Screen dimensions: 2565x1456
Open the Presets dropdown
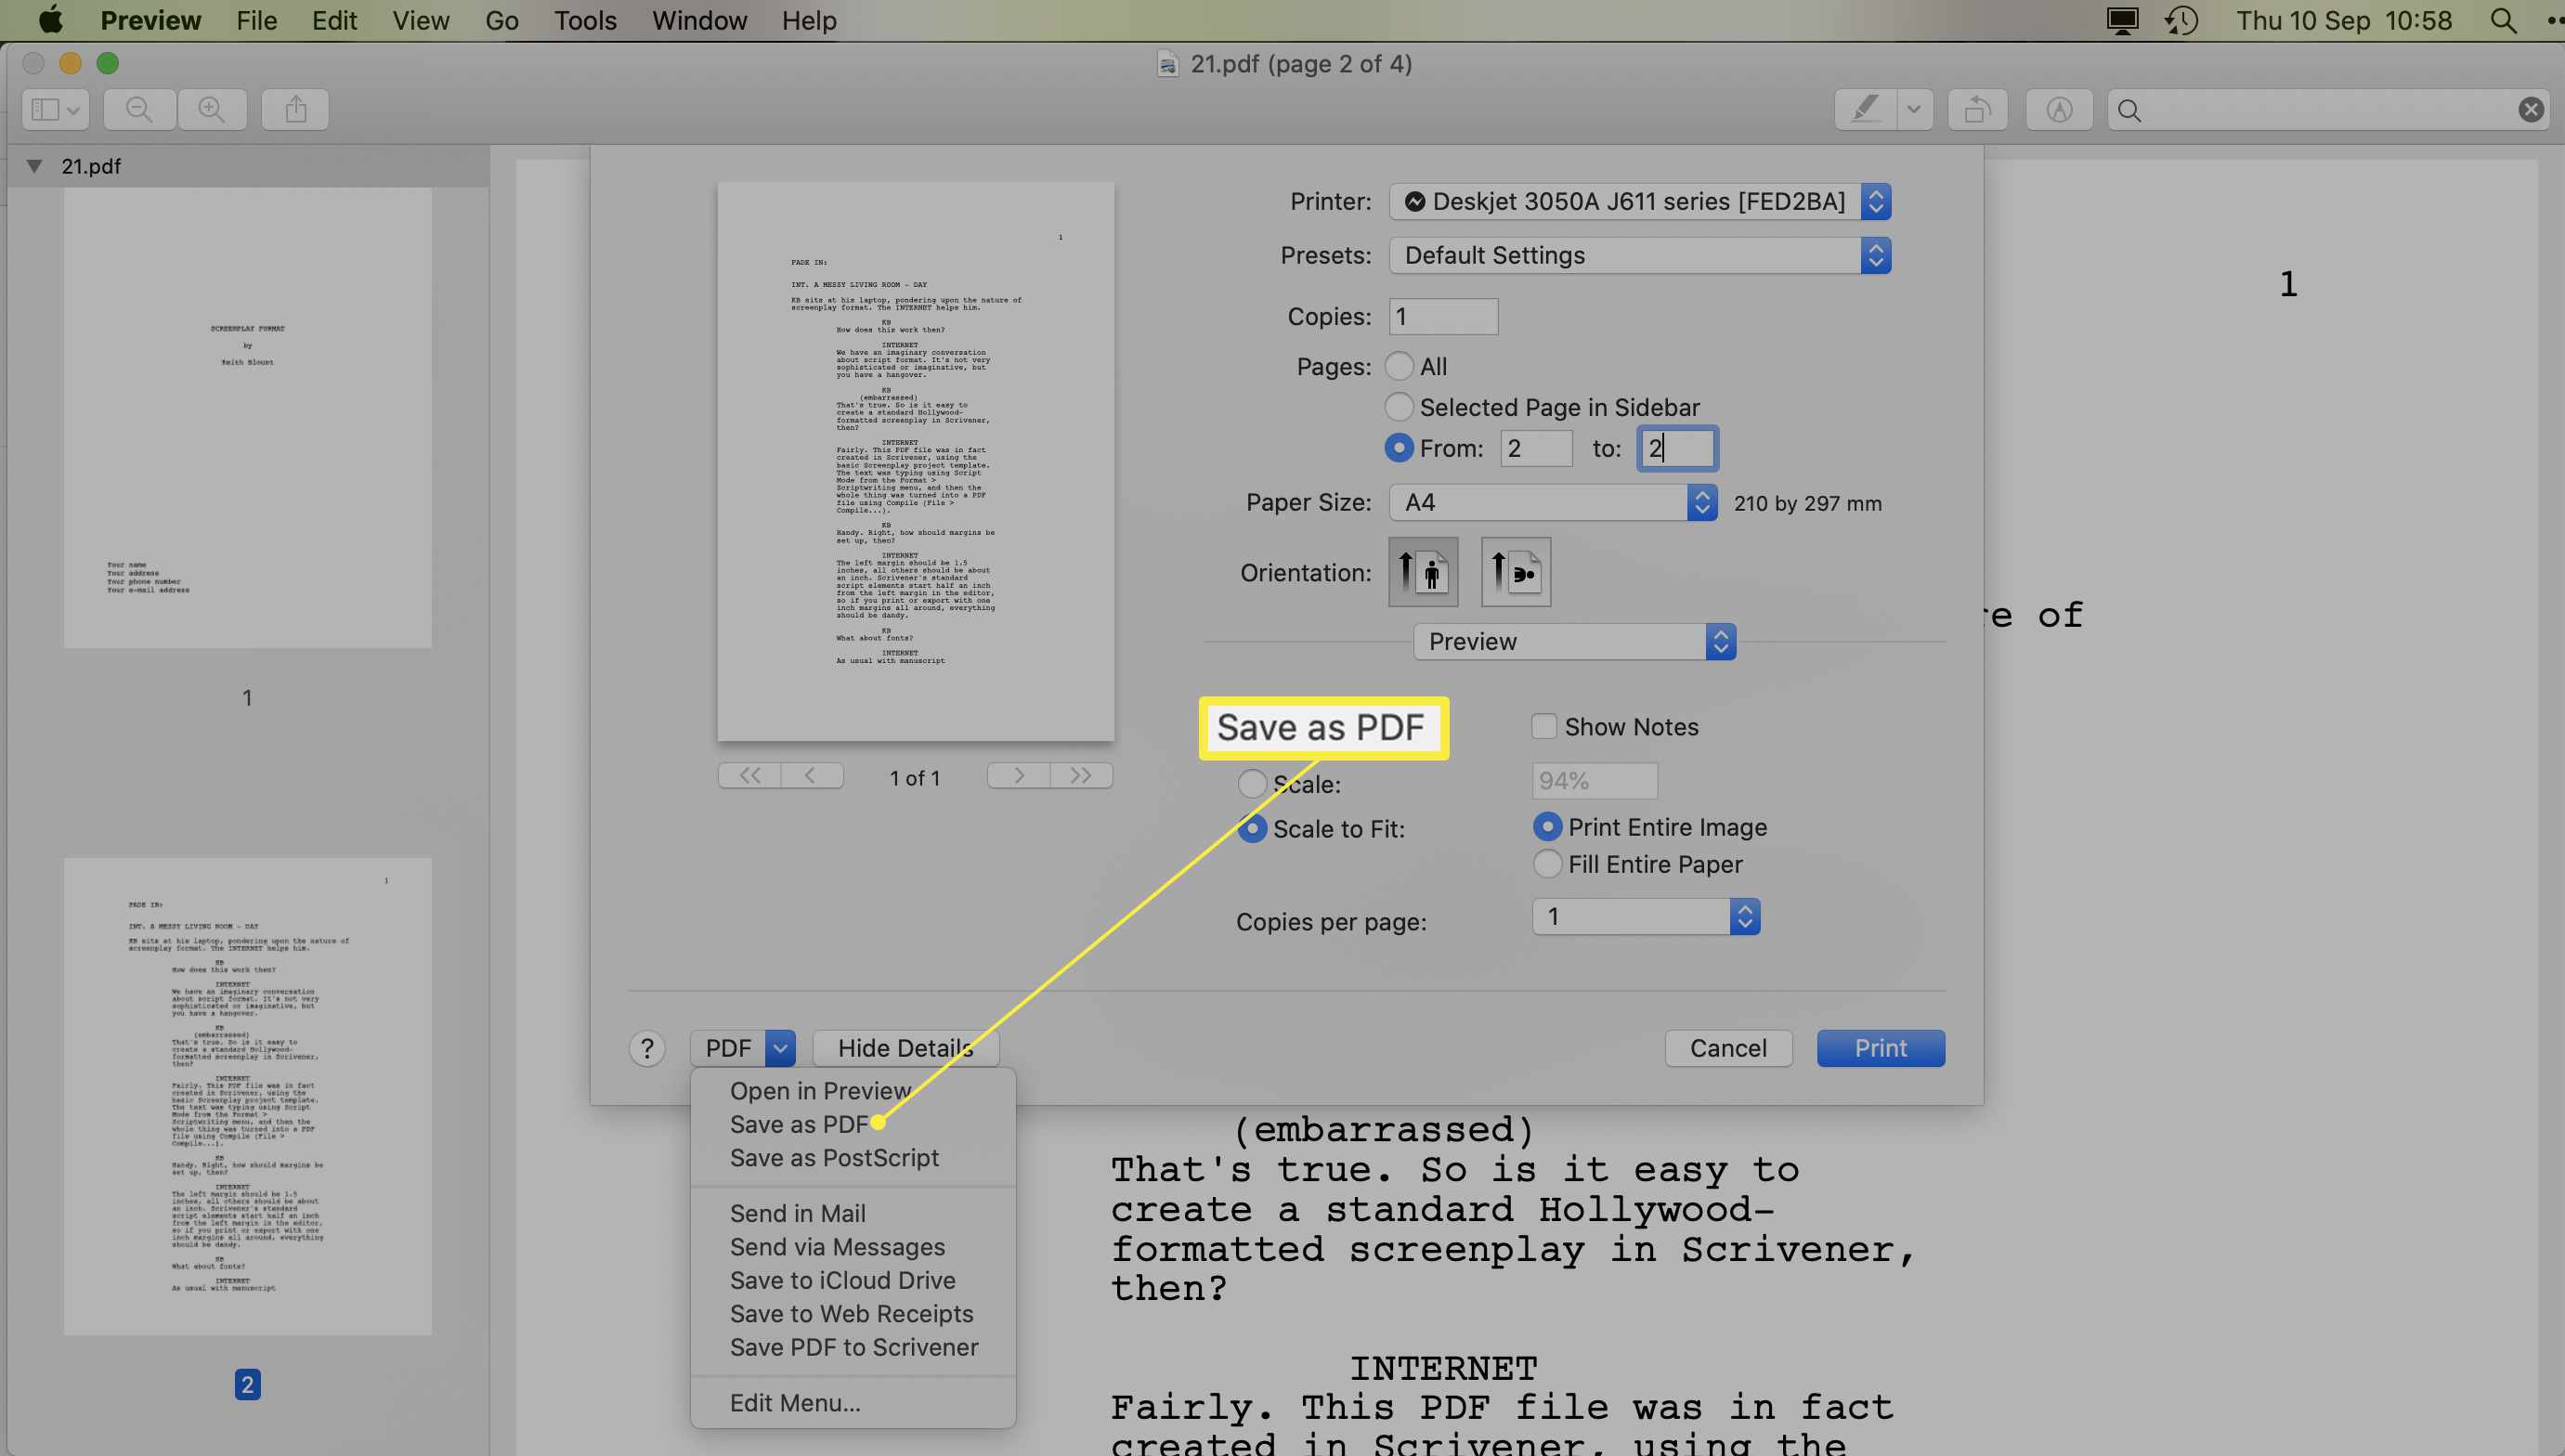pyautogui.click(x=1640, y=255)
